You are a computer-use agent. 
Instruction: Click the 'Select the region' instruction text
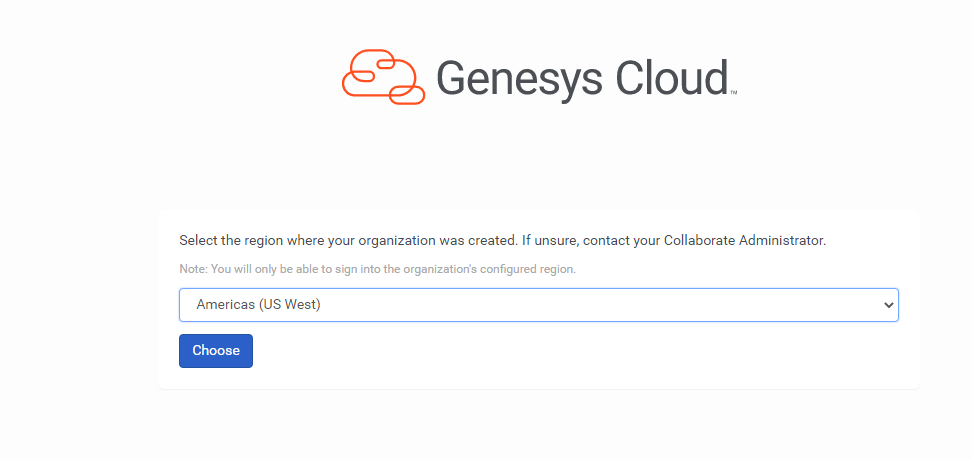(x=240, y=241)
